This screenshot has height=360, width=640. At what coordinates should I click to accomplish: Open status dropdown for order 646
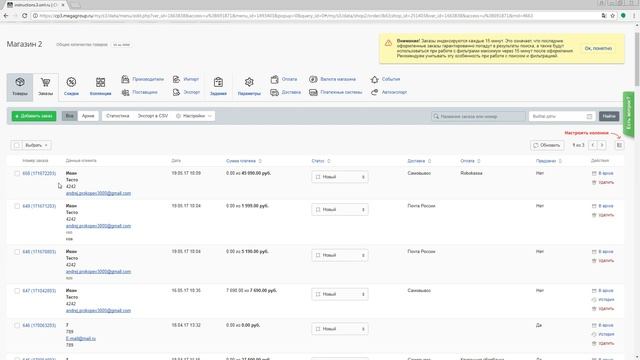pos(340,329)
